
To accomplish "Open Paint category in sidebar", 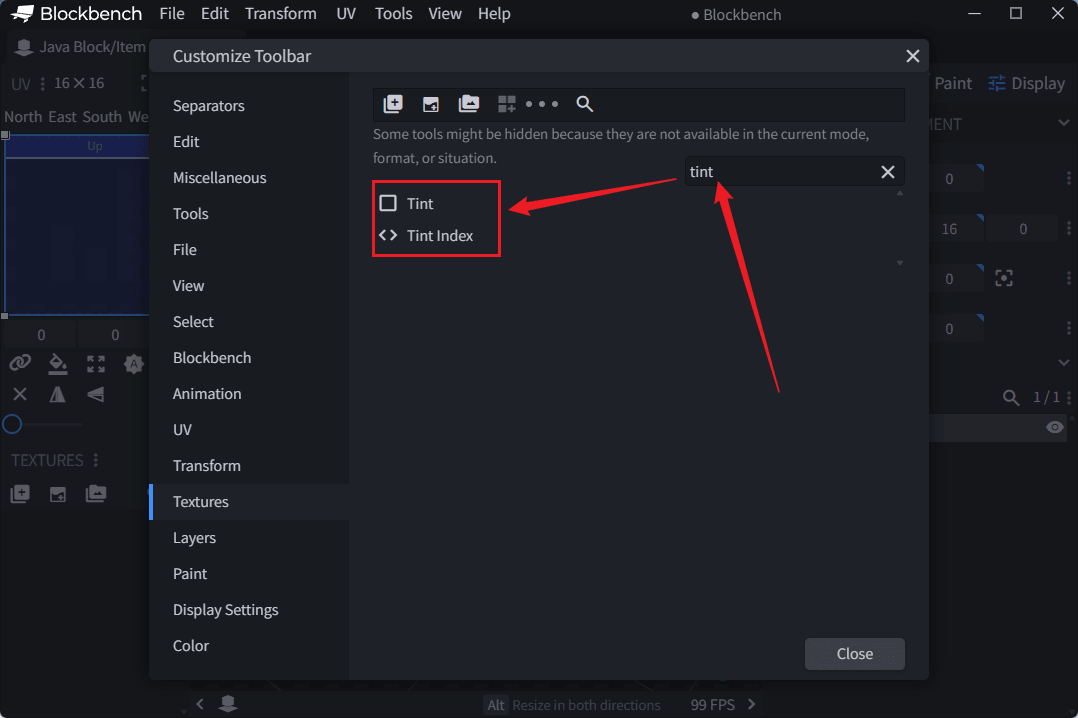I will click(250, 574).
